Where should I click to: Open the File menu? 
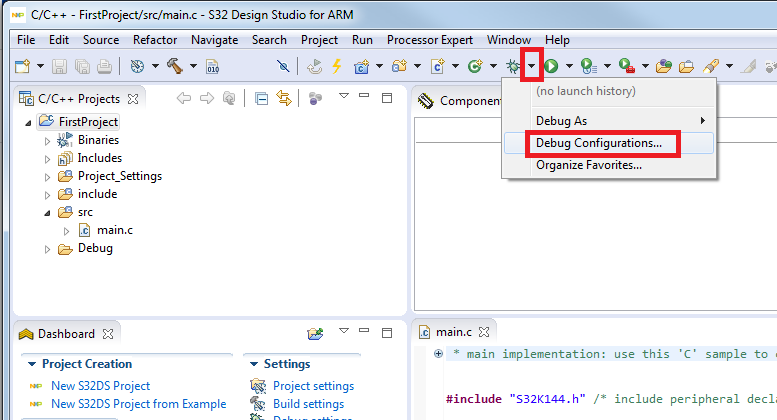(x=26, y=40)
